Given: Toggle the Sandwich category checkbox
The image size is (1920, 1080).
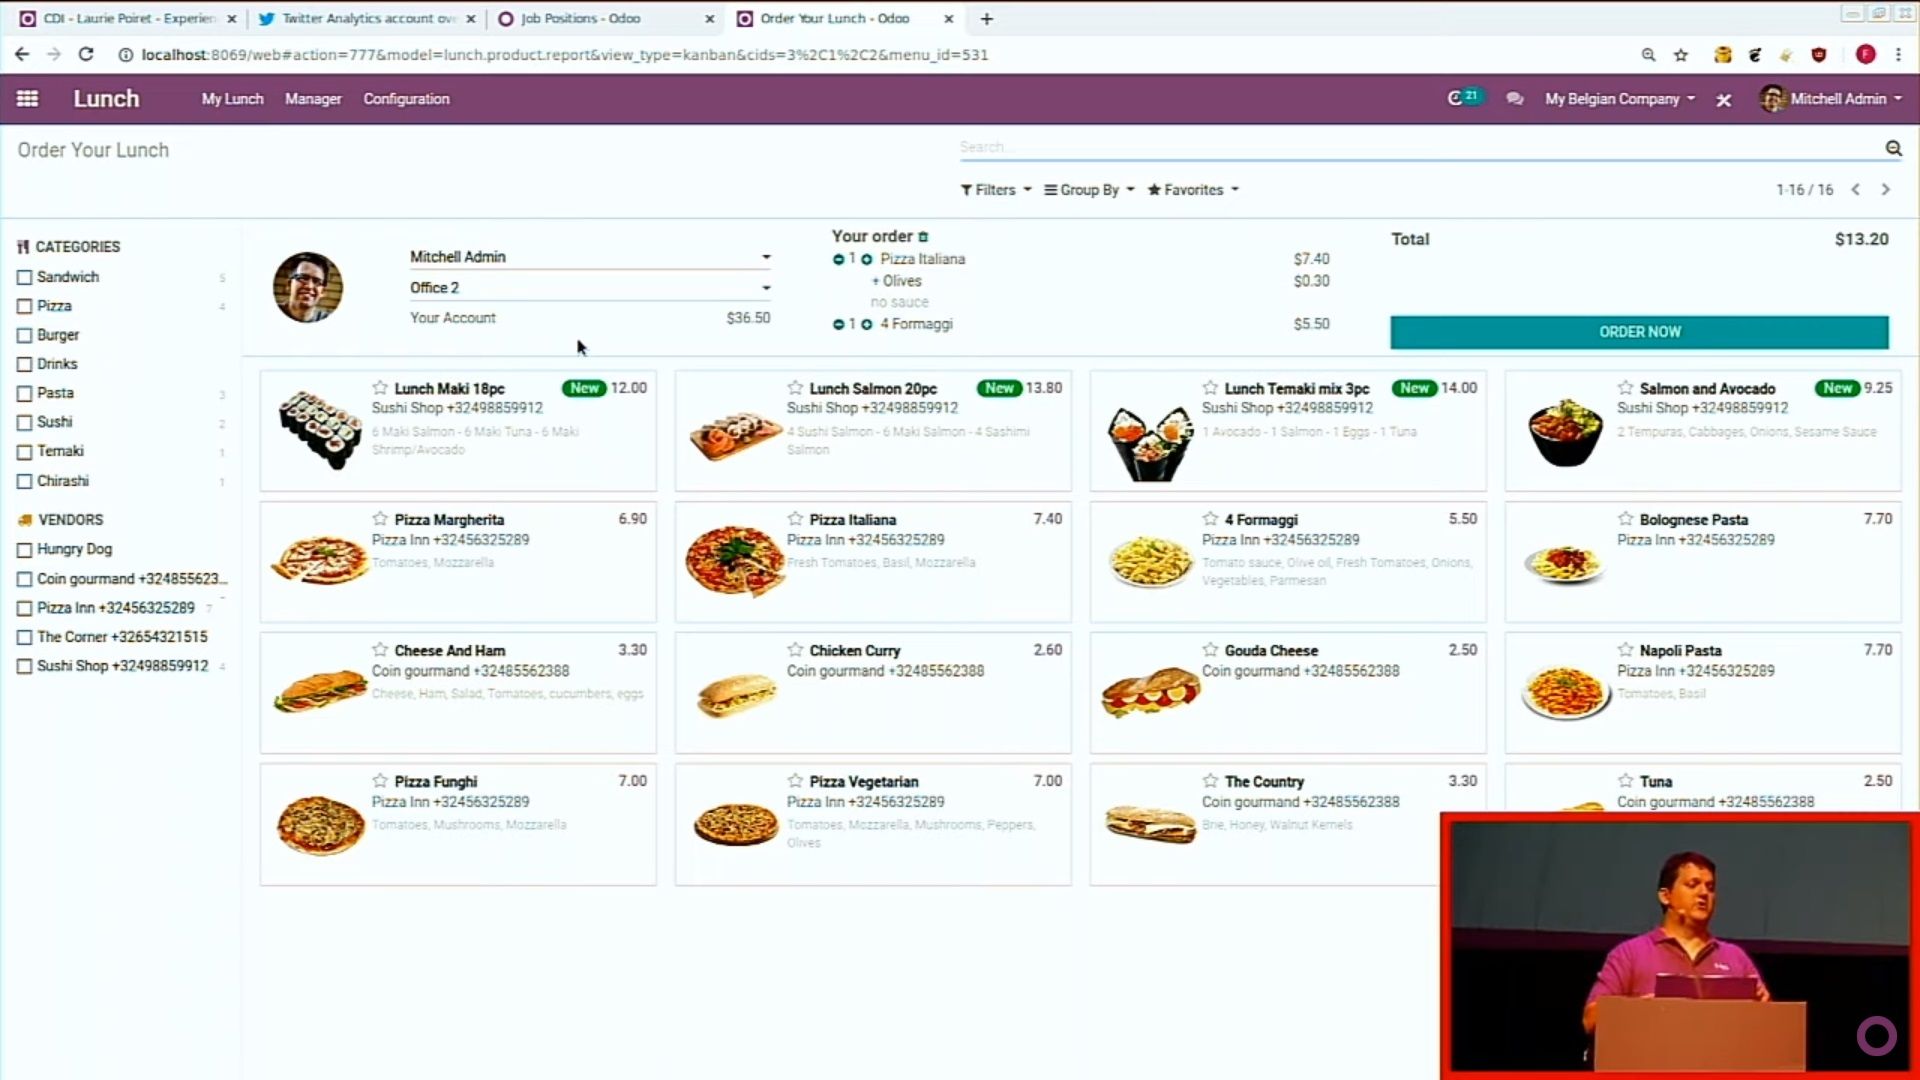Looking at the screenshot, I should (26, 277).
